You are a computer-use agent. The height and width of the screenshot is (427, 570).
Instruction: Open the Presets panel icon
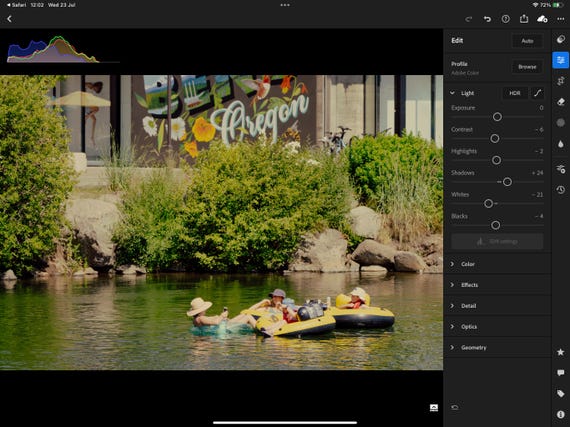561,39
